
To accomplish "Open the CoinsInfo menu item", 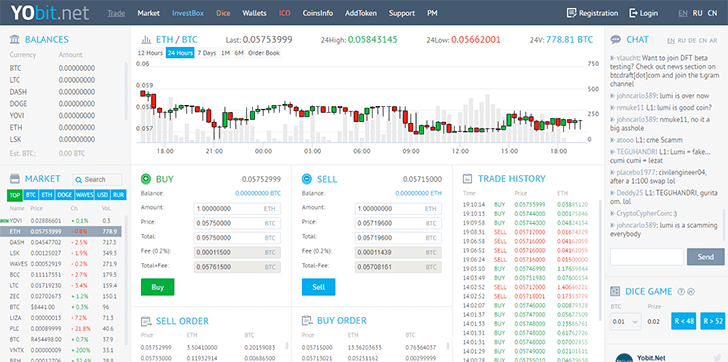I will 318,13.
